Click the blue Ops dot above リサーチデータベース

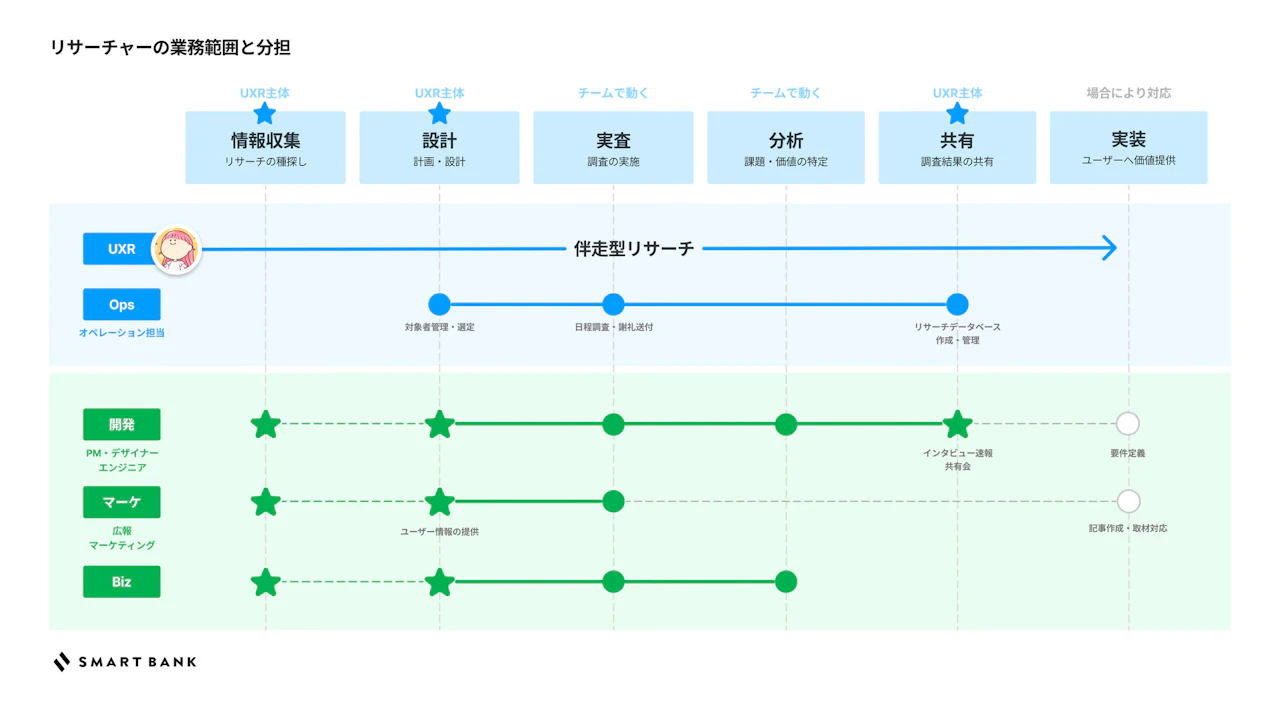(x=957, y=305)
